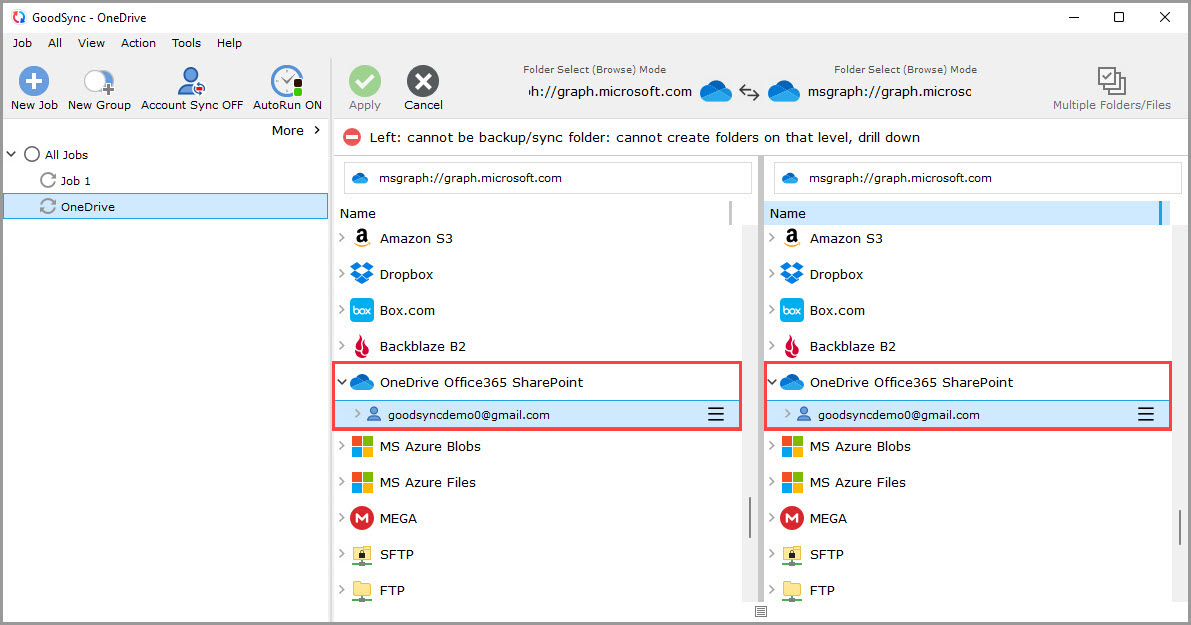The width and height of the screenshot is (1191, 625).
Task: Click the New Job plus icon
Action: [x=33, y=81]
